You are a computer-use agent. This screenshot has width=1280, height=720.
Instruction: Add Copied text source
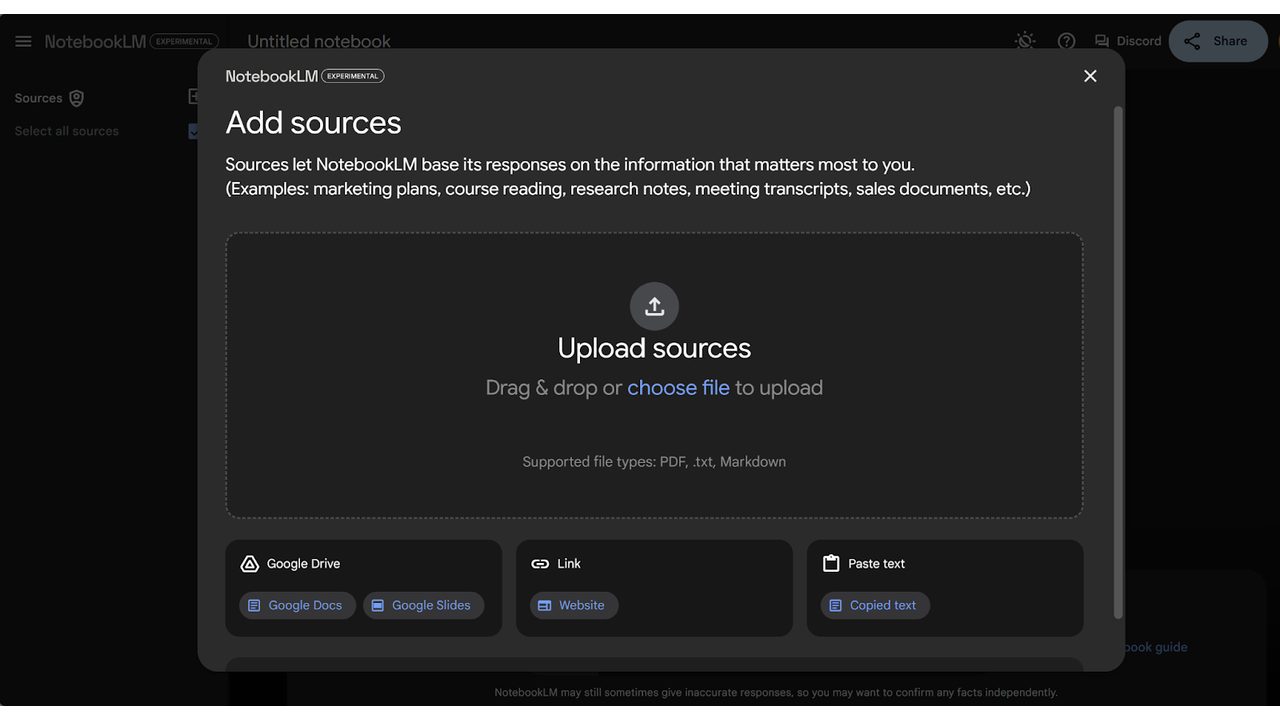875,605
